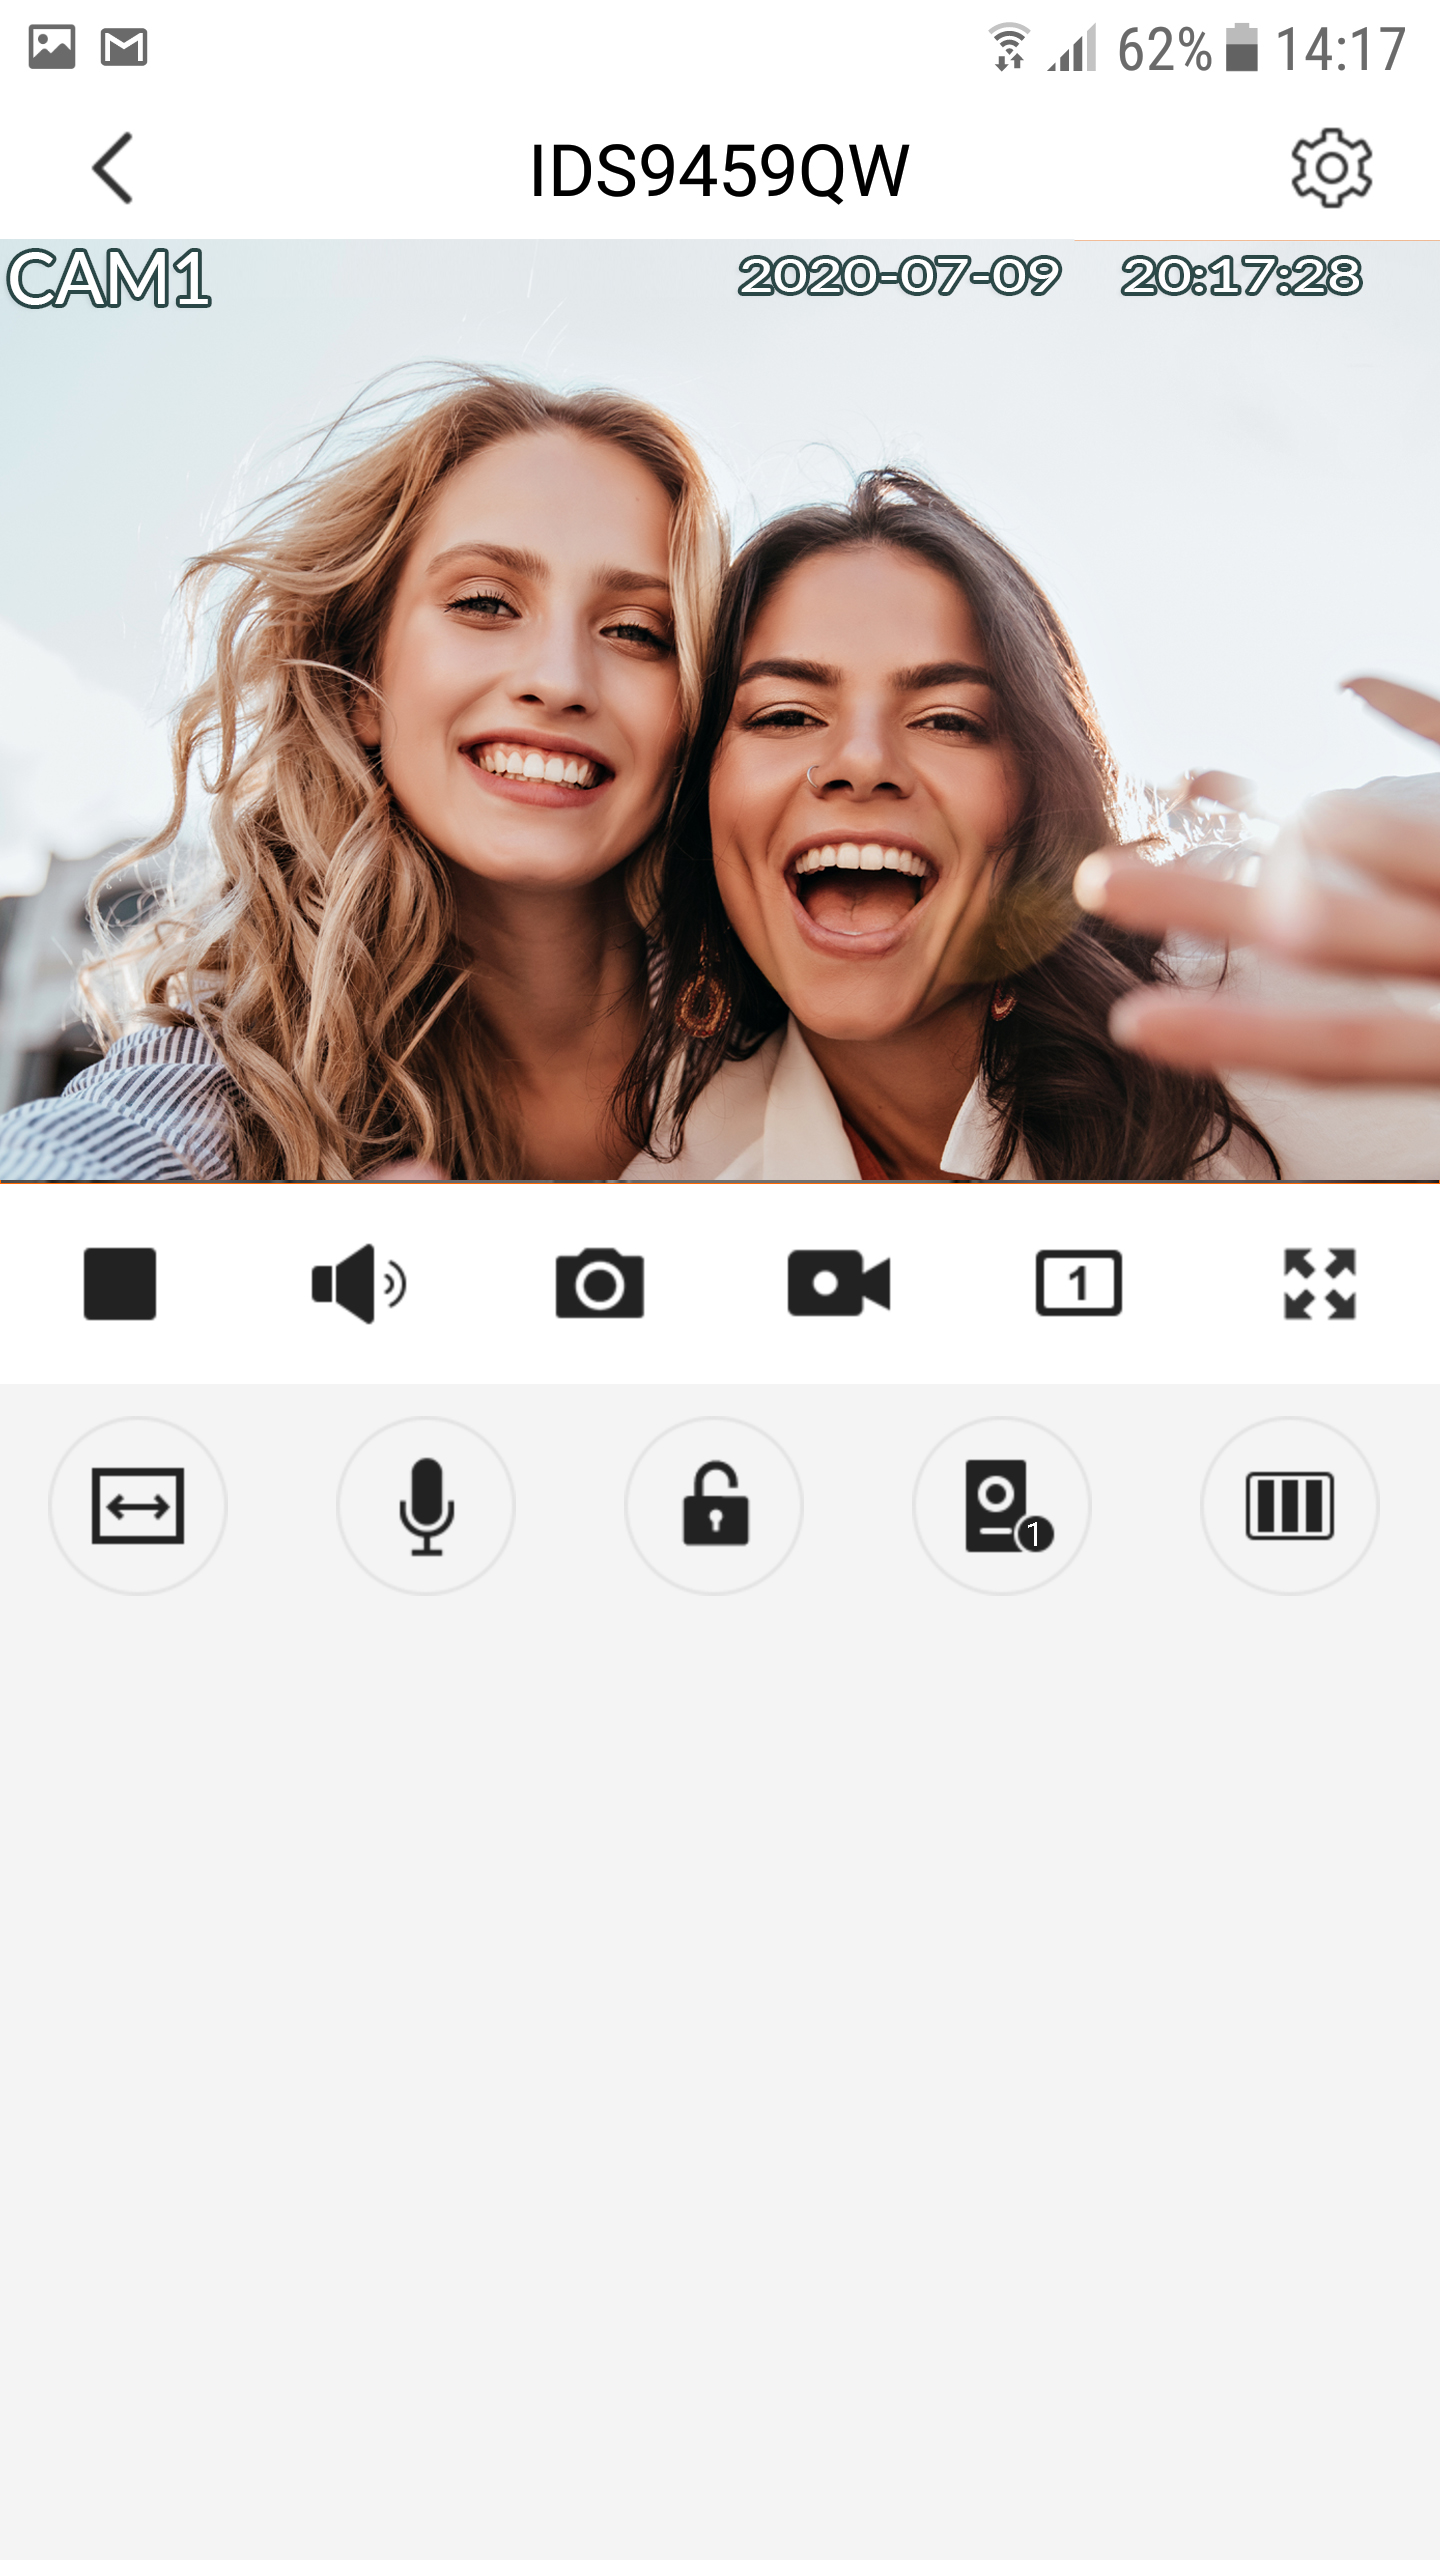The image size is (1440, 2560).
Task: Tap the 2020-07-09 date overlay
Action: 899,276
